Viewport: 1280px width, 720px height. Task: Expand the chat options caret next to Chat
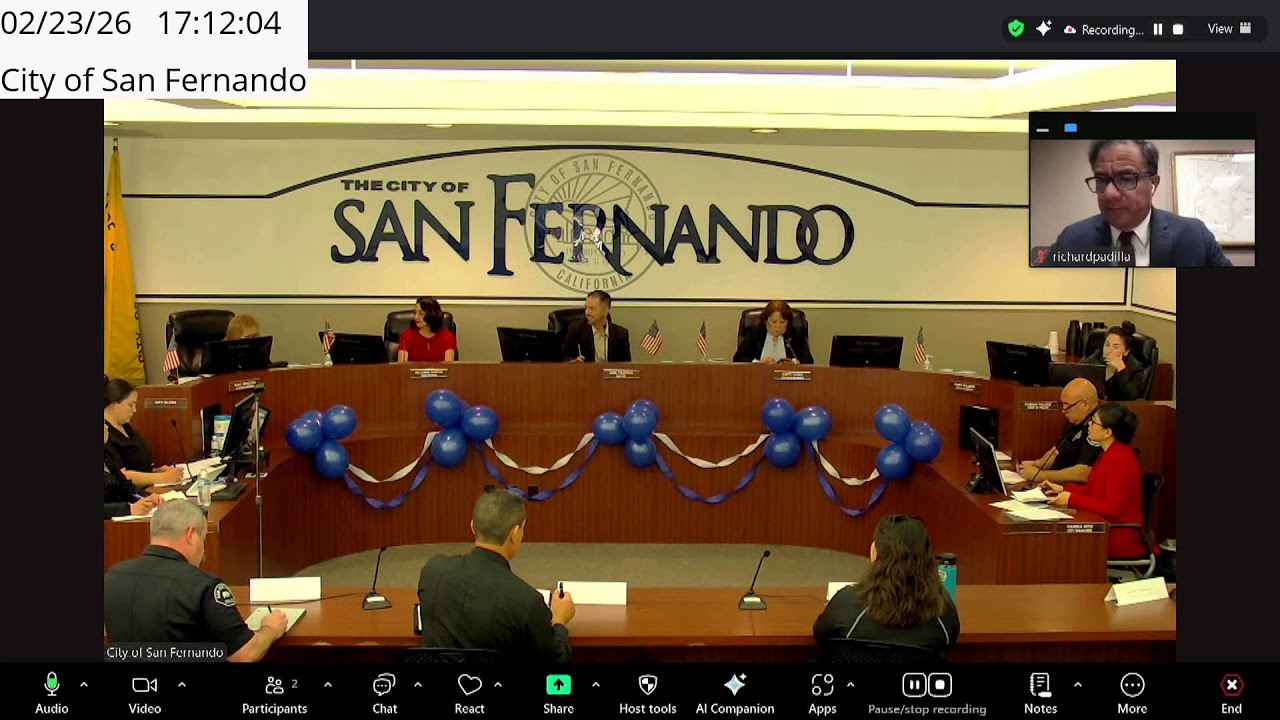418,685
